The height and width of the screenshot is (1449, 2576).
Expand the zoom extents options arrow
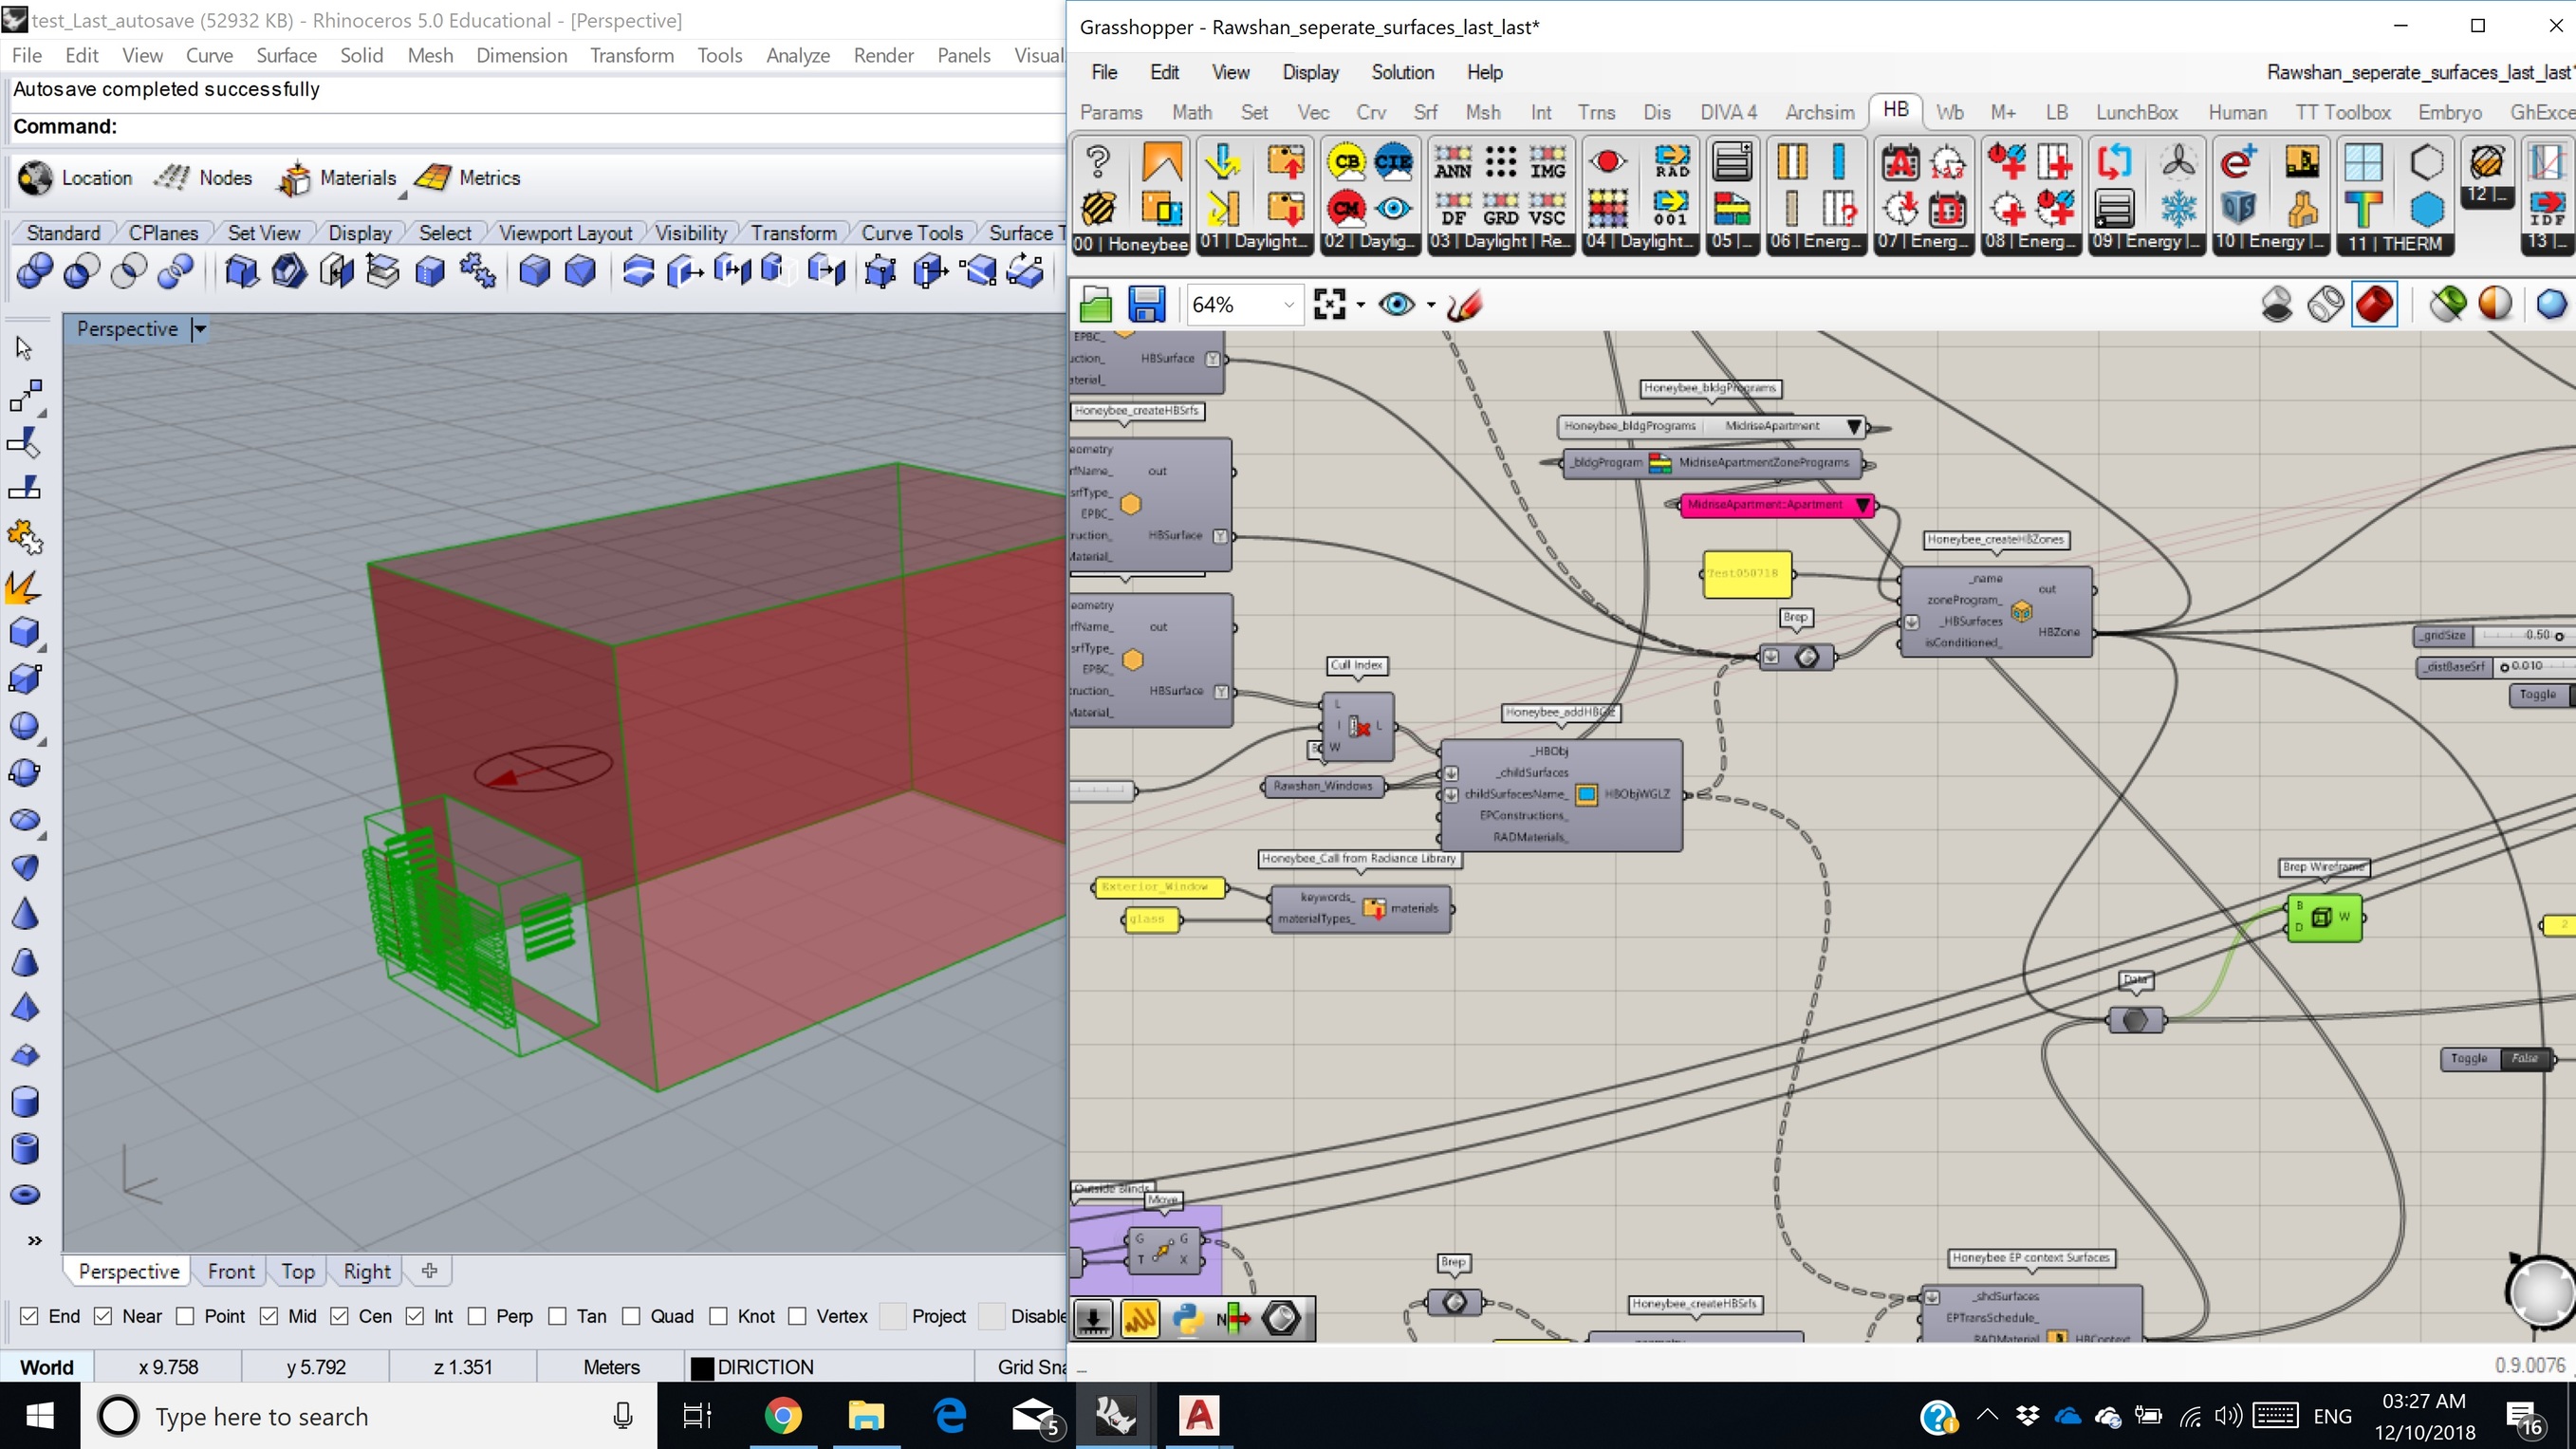click(x=1360, y=305)
